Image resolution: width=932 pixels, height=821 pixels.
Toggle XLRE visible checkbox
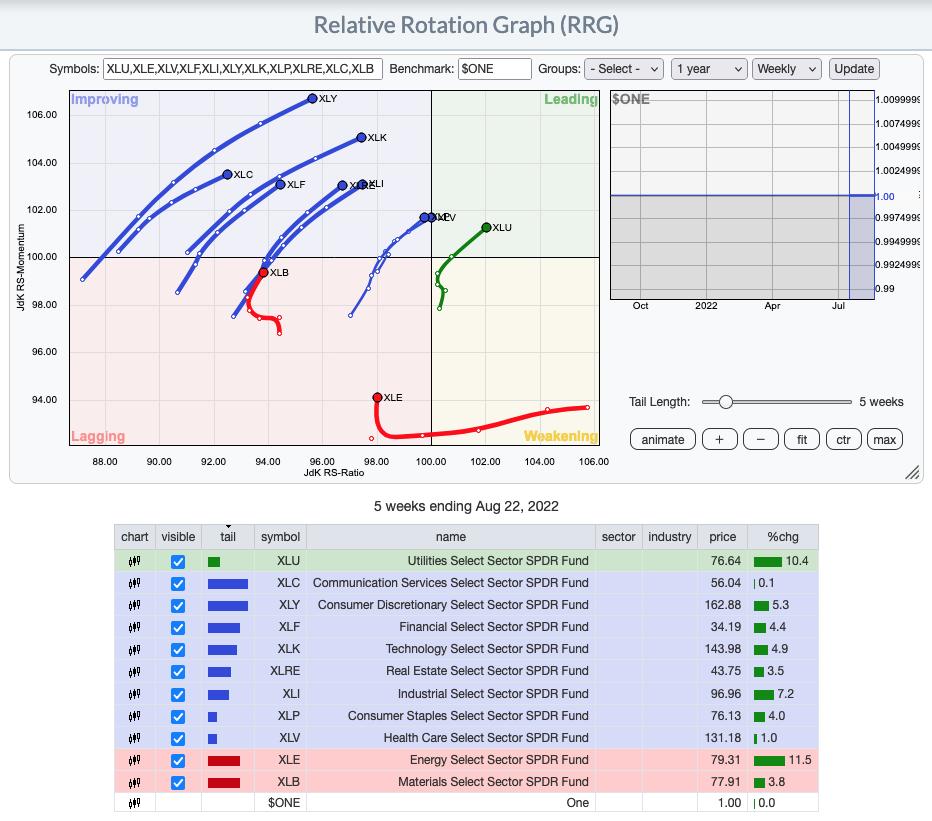[x=178, y=672]
